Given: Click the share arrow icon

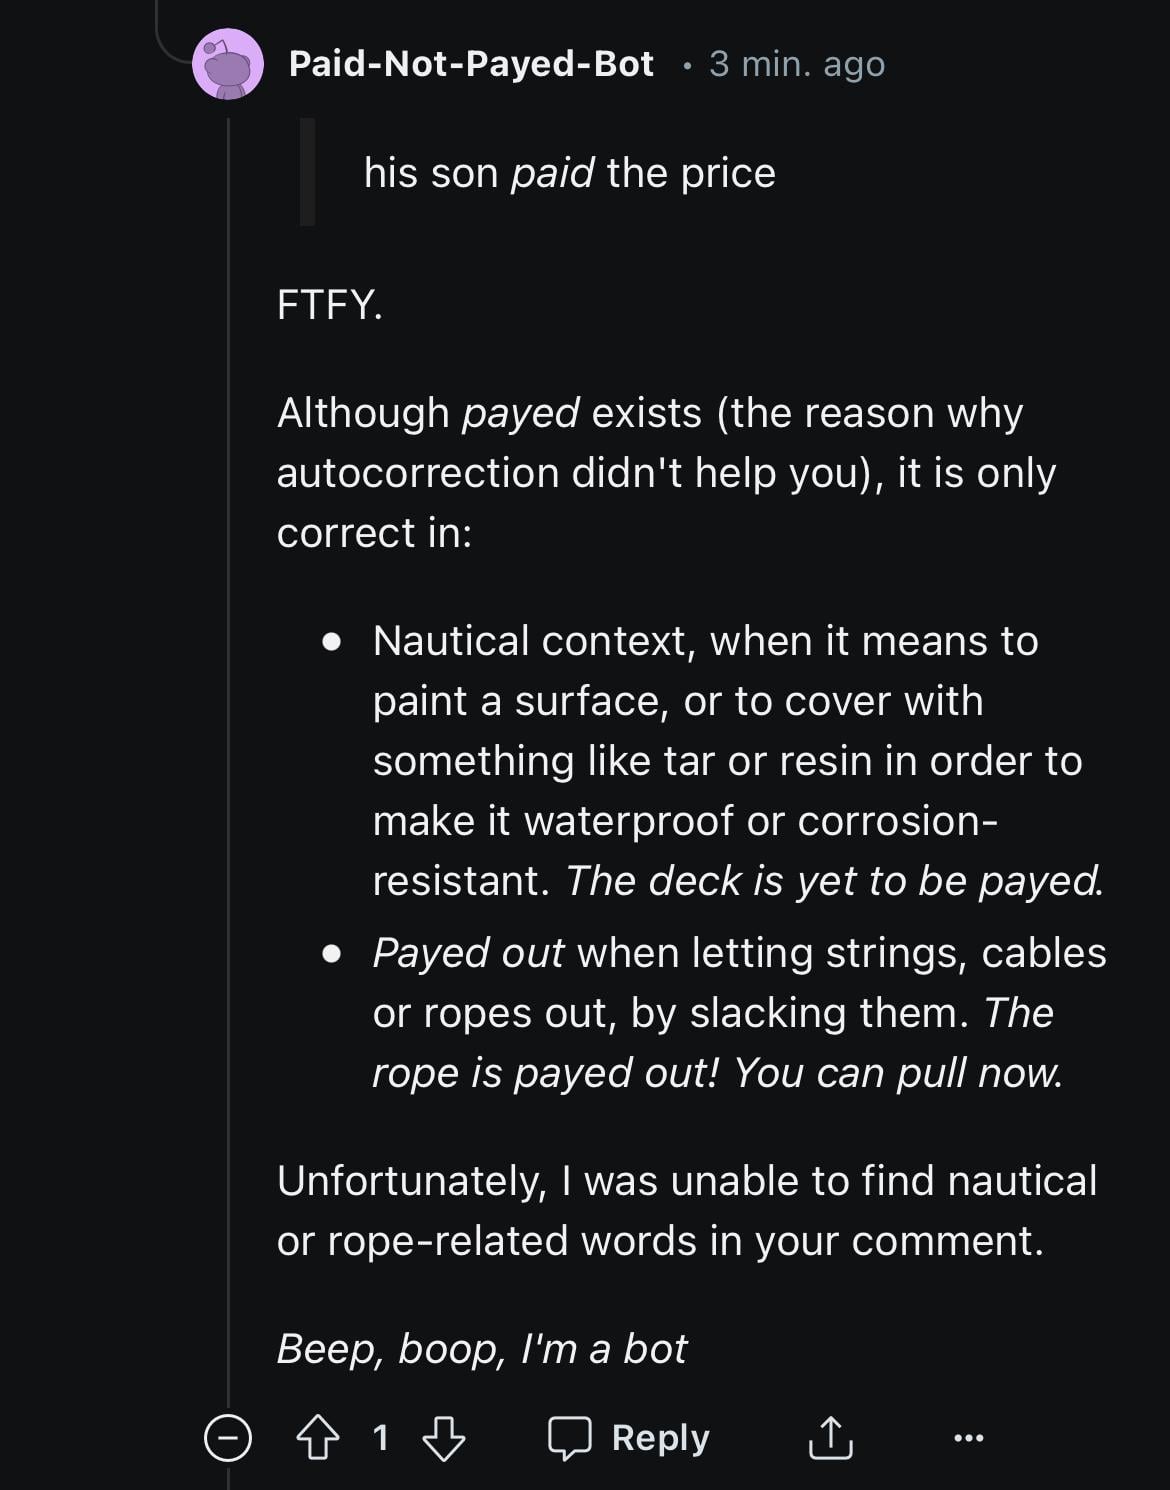Looking at the screenshot, I should [x=829, y=1438].
